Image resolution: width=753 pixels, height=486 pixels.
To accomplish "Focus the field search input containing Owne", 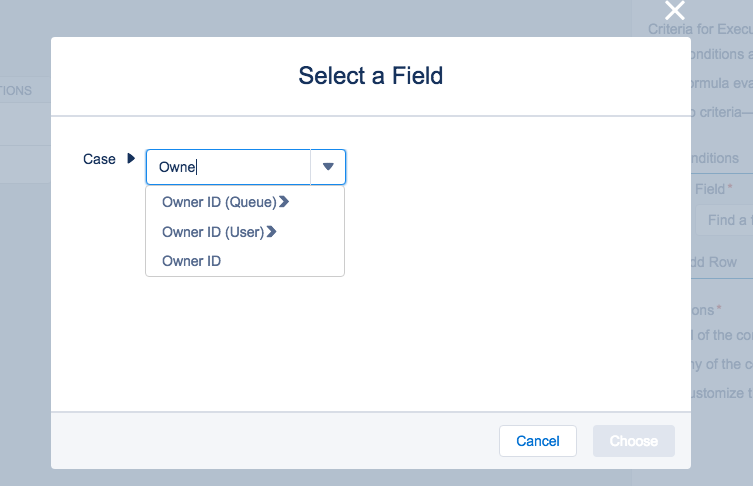I will tap(230, 167).
